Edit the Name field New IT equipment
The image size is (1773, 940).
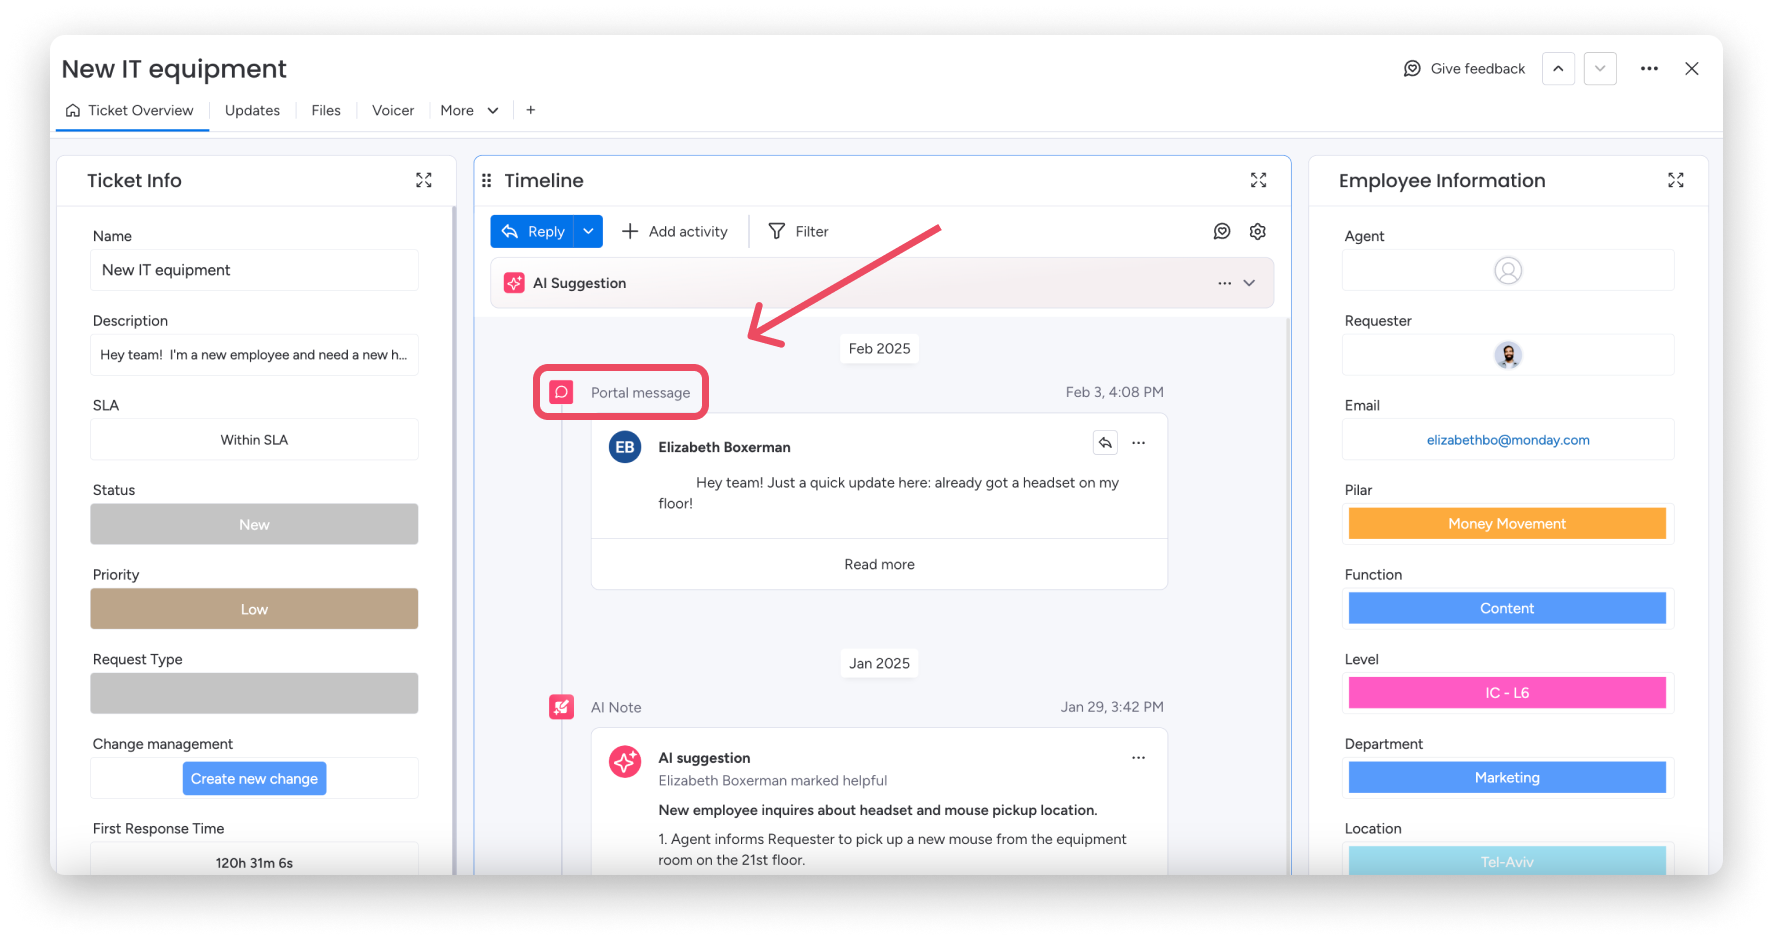[x=254, y=270]
